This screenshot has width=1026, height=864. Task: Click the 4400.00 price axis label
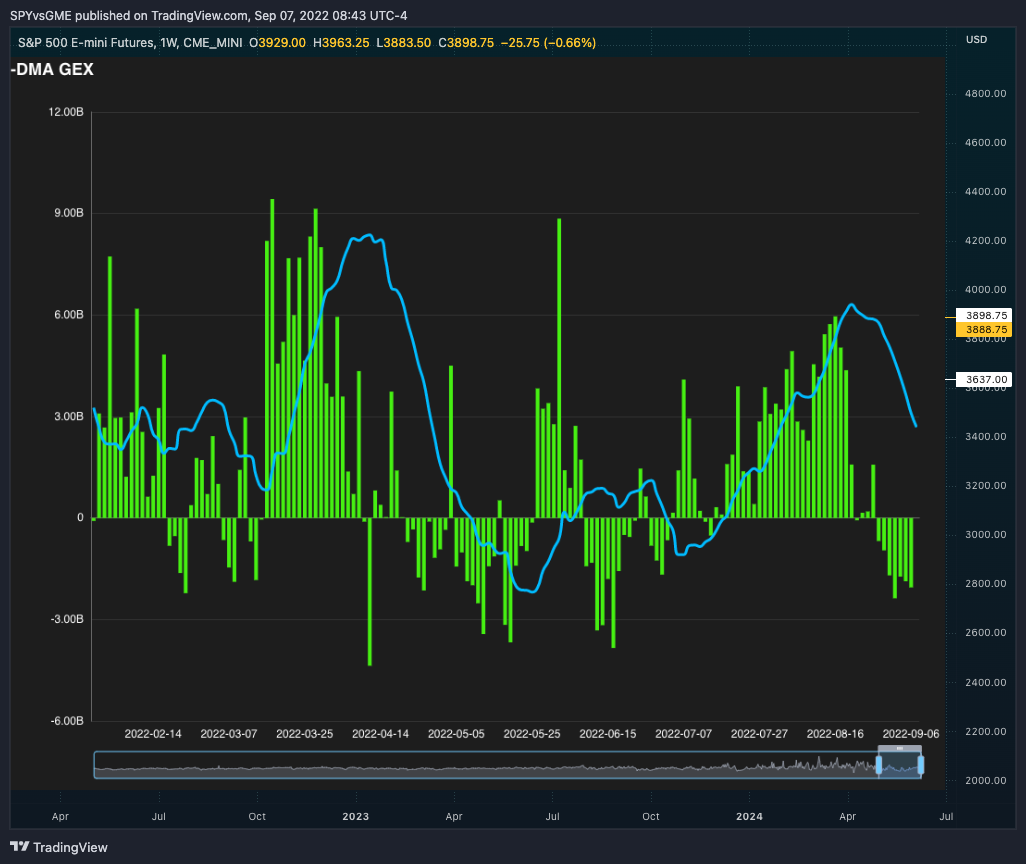pyautogui.click(x=985, y=192)
